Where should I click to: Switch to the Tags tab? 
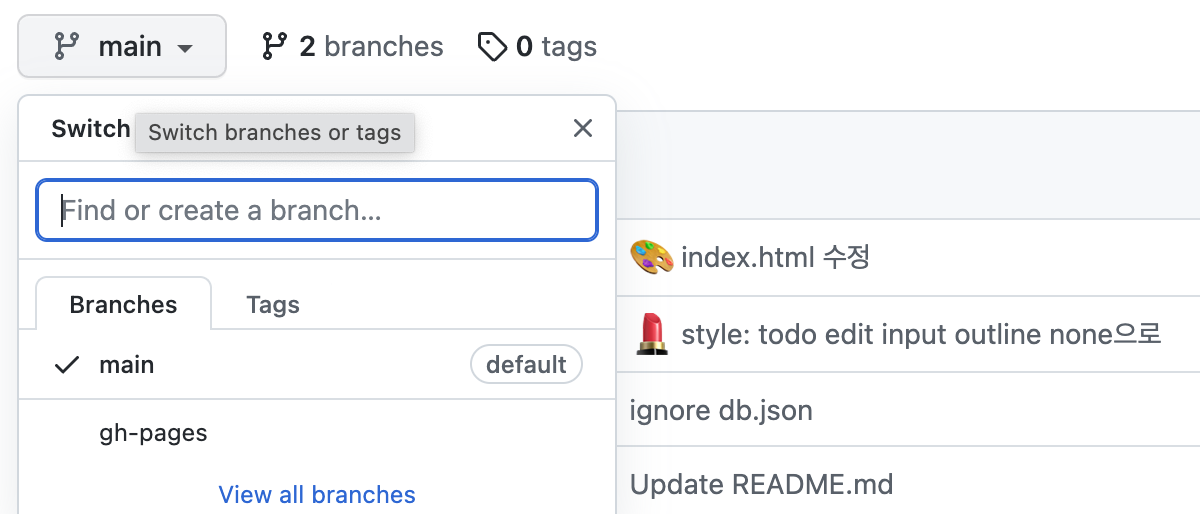tap(273, 304)
